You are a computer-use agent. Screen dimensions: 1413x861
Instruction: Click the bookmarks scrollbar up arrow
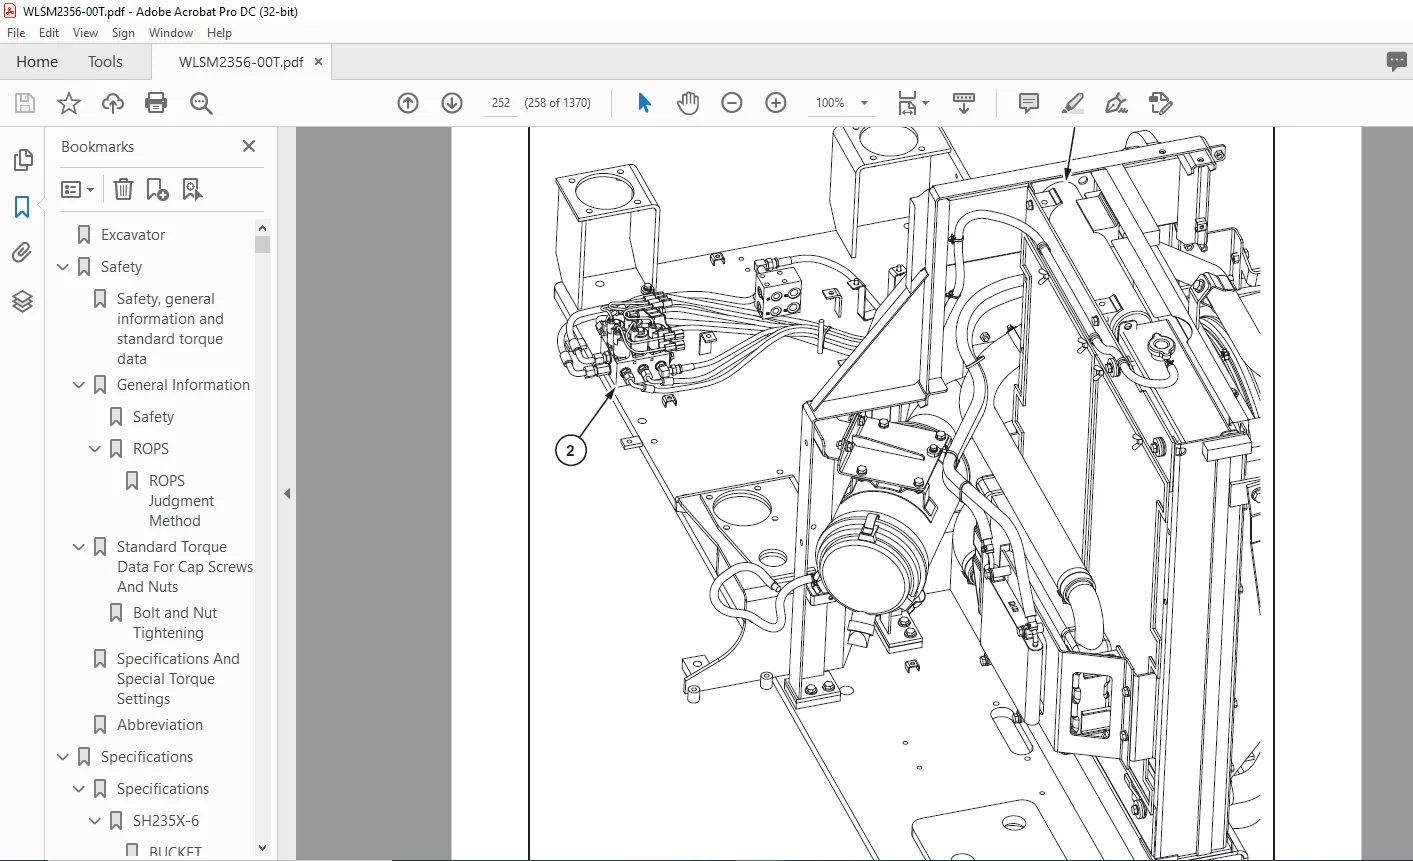[262, 228]
